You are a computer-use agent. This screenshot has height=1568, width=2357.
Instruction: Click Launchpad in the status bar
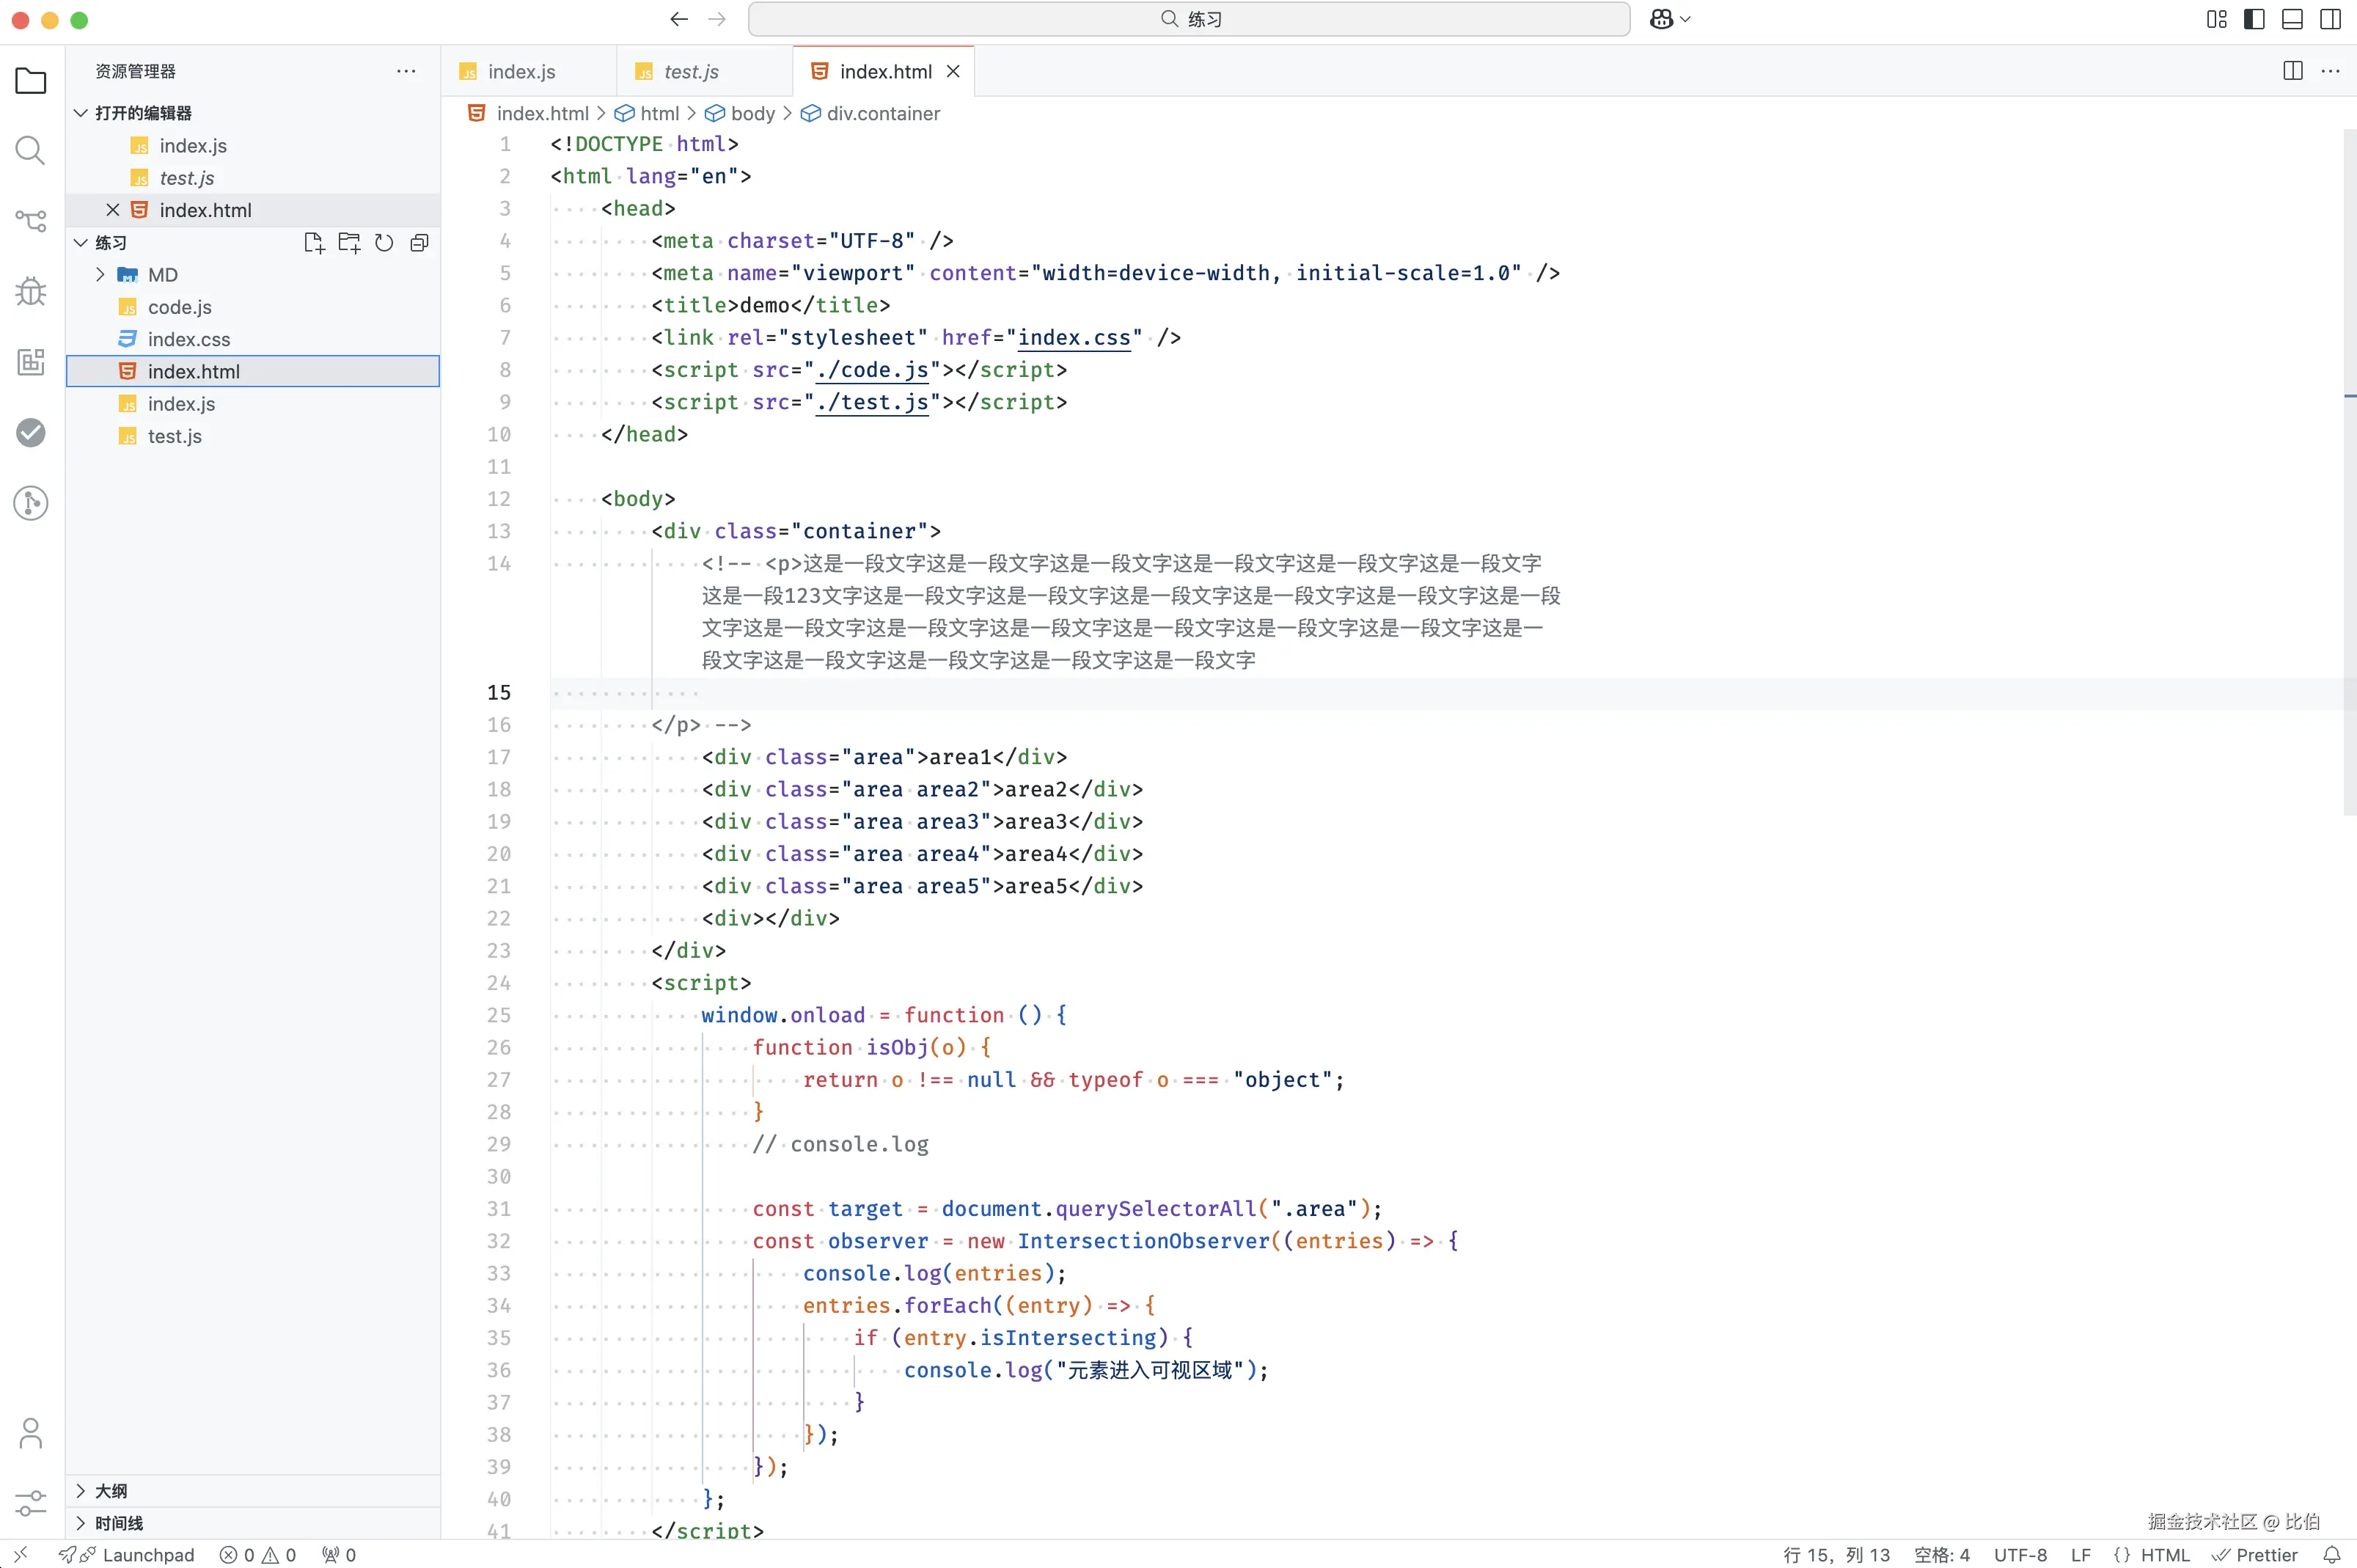[126, 1554]
